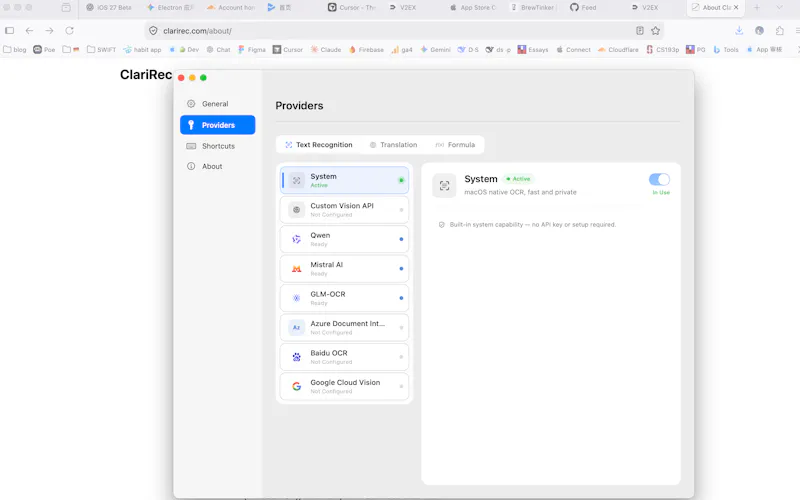The height and width of the screenshot is (500, 800).
Task: Switch to the App Store Connect tab
Action: coord(473,8)
